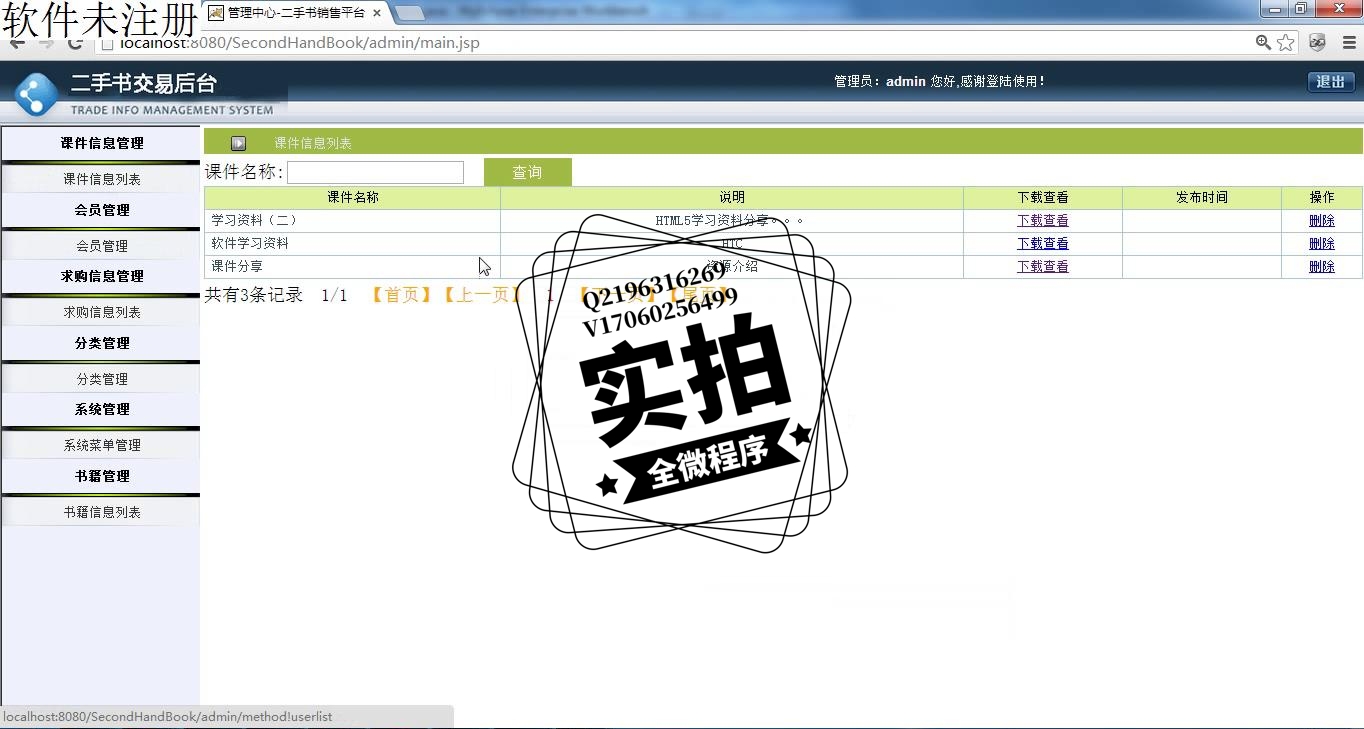1364x729 pixels.
Task: Select the 课件分享 name cell
Action: pyautogui.click(x=353, y=266)
